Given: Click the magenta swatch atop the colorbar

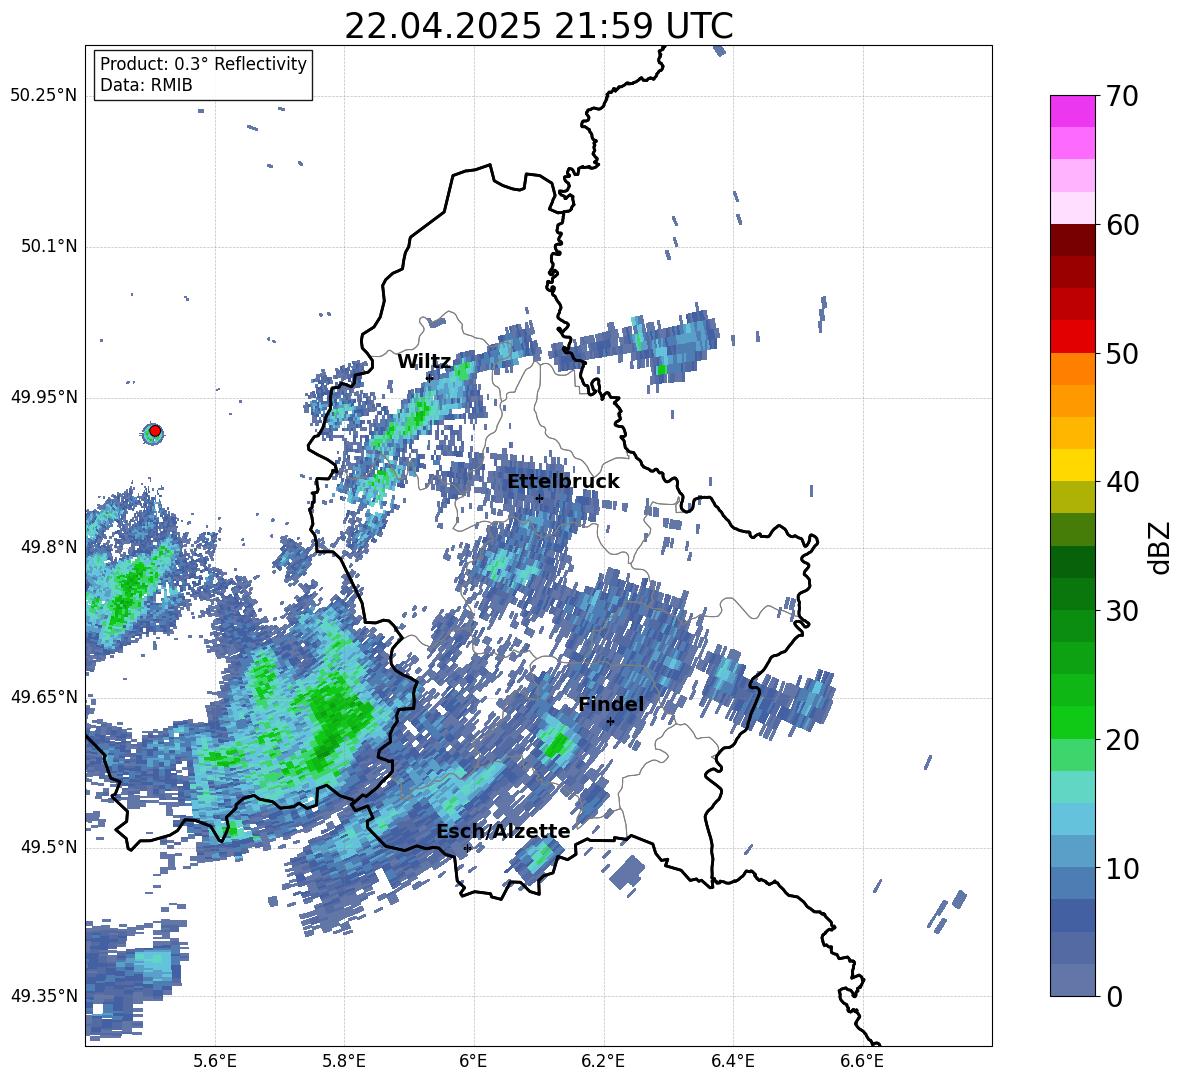Looking at the screenshot, I should pos(1073,111).
